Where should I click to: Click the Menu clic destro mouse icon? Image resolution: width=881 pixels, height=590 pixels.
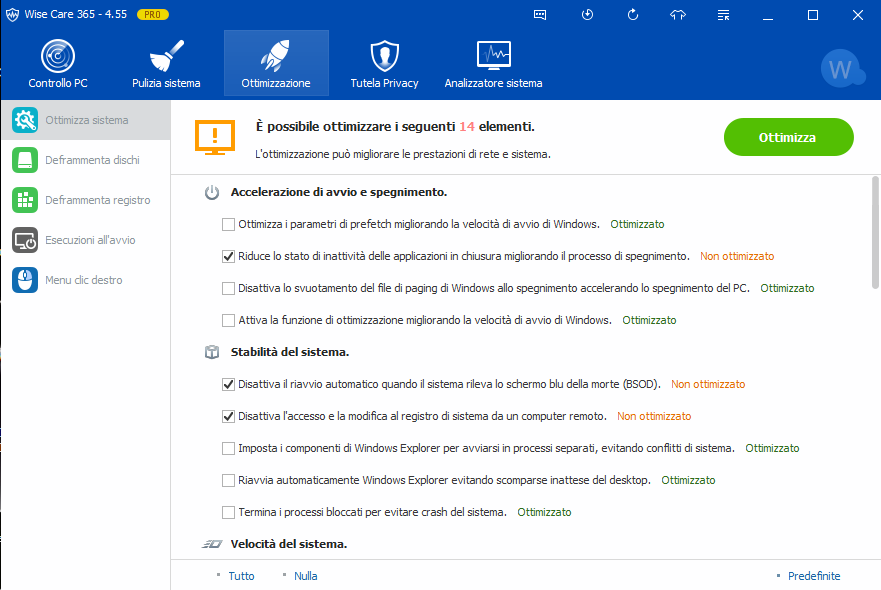coord(25,280)
